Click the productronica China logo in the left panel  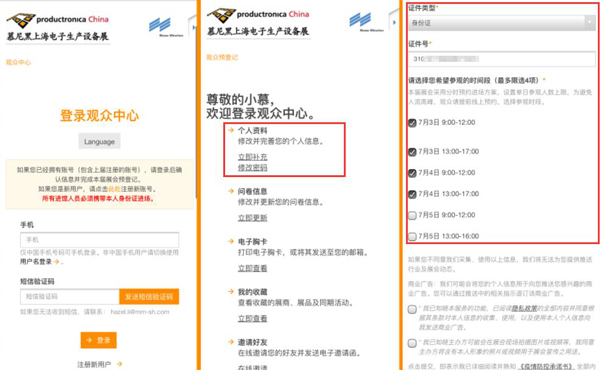[x=57, y=28]
